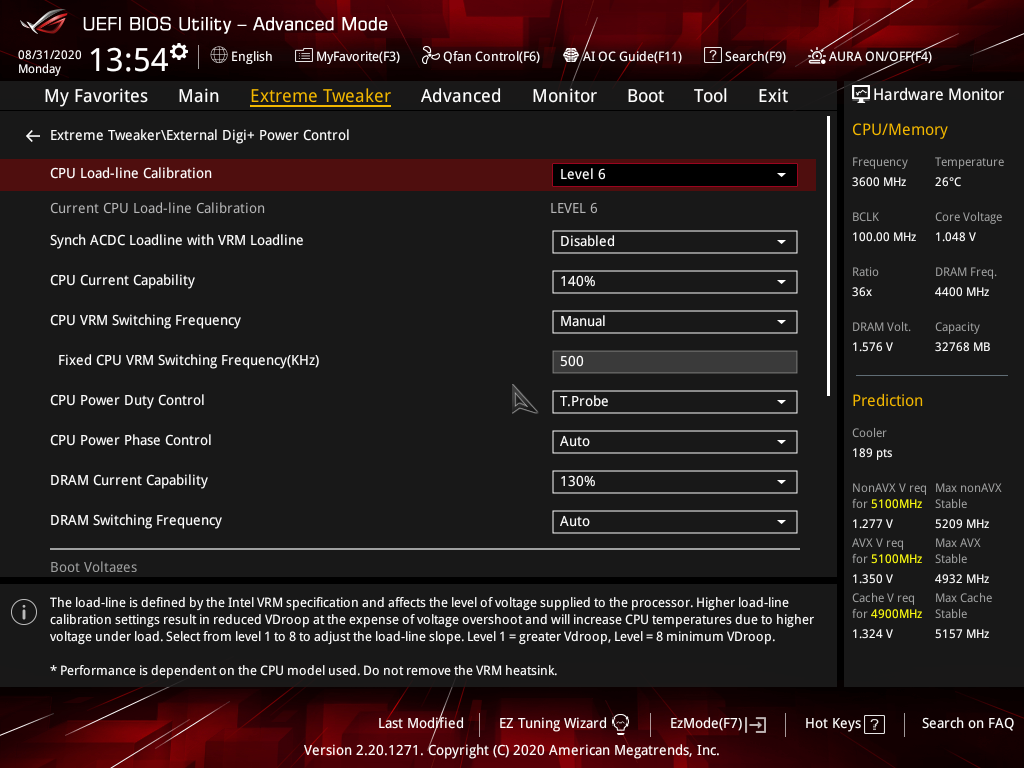1024x768 pixels.
Task: Click the Search(F9) question mark icon
Action: (x=712, y=56)
